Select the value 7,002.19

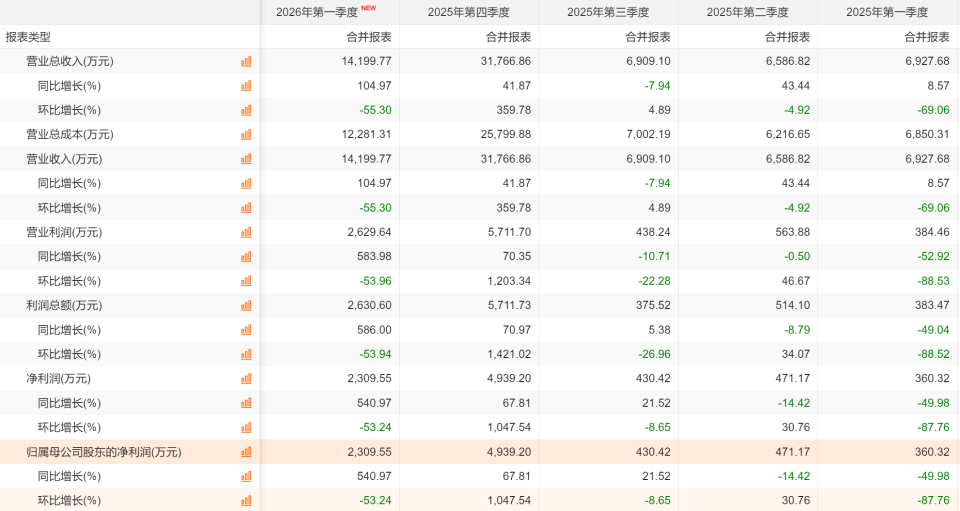(648, 135)
